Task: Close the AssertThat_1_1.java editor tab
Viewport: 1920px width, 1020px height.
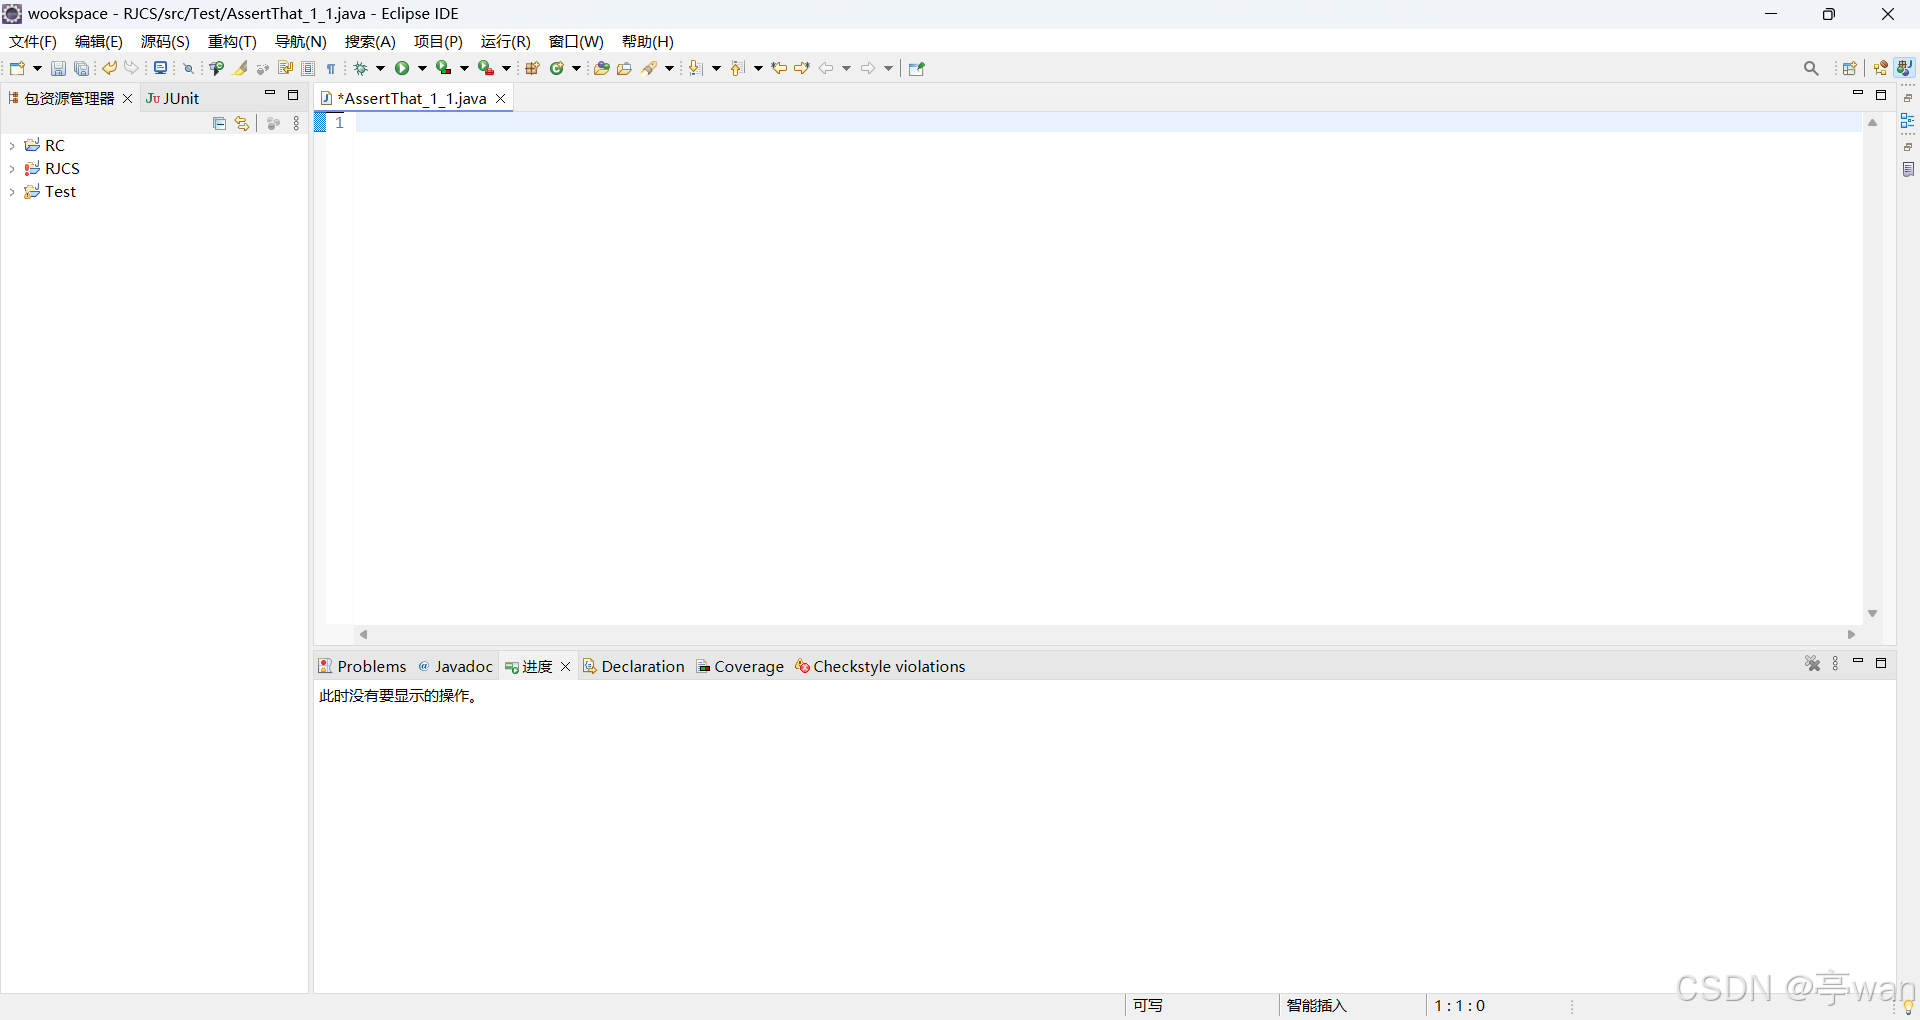Action: pyautogui.click(x=501, y=98)
